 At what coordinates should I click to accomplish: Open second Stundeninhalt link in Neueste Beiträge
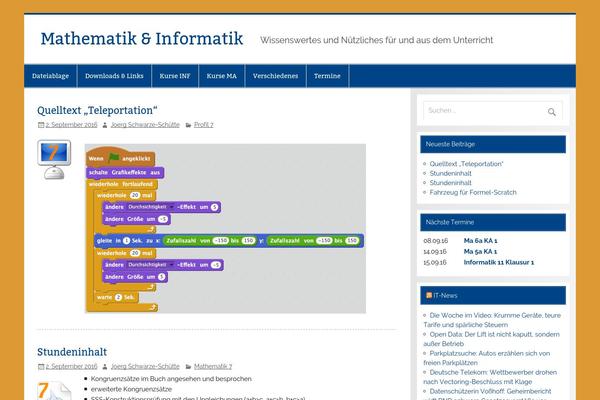pyautogui.click(x=450, y=183)
